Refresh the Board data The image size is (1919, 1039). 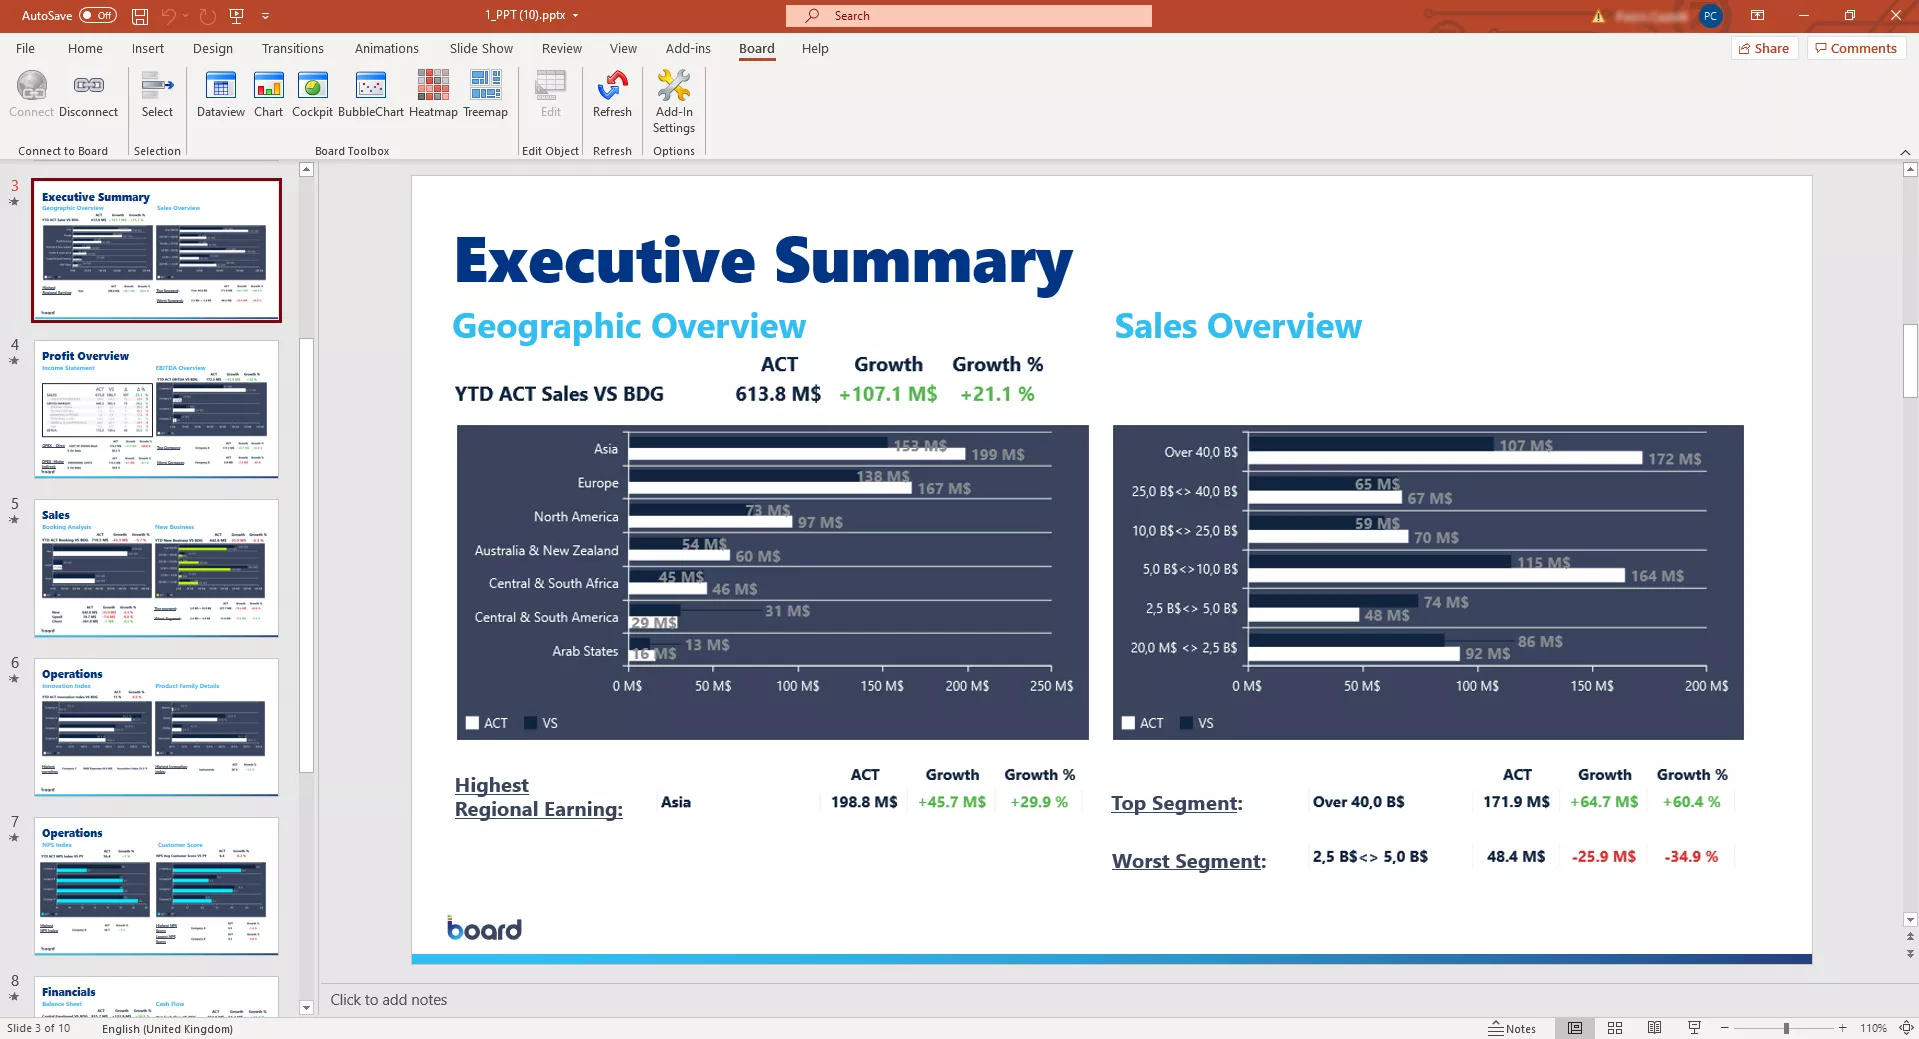coord(612,95)
